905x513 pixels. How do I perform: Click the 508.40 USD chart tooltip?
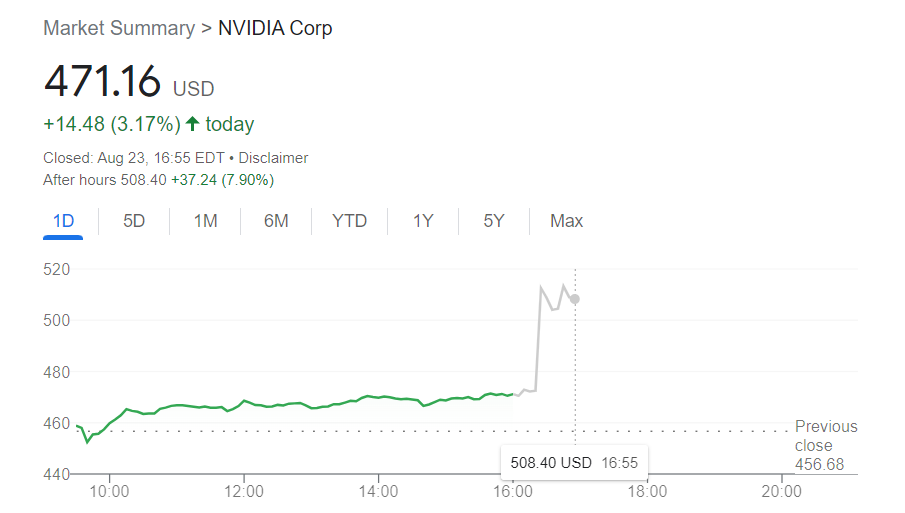point(574,464)
